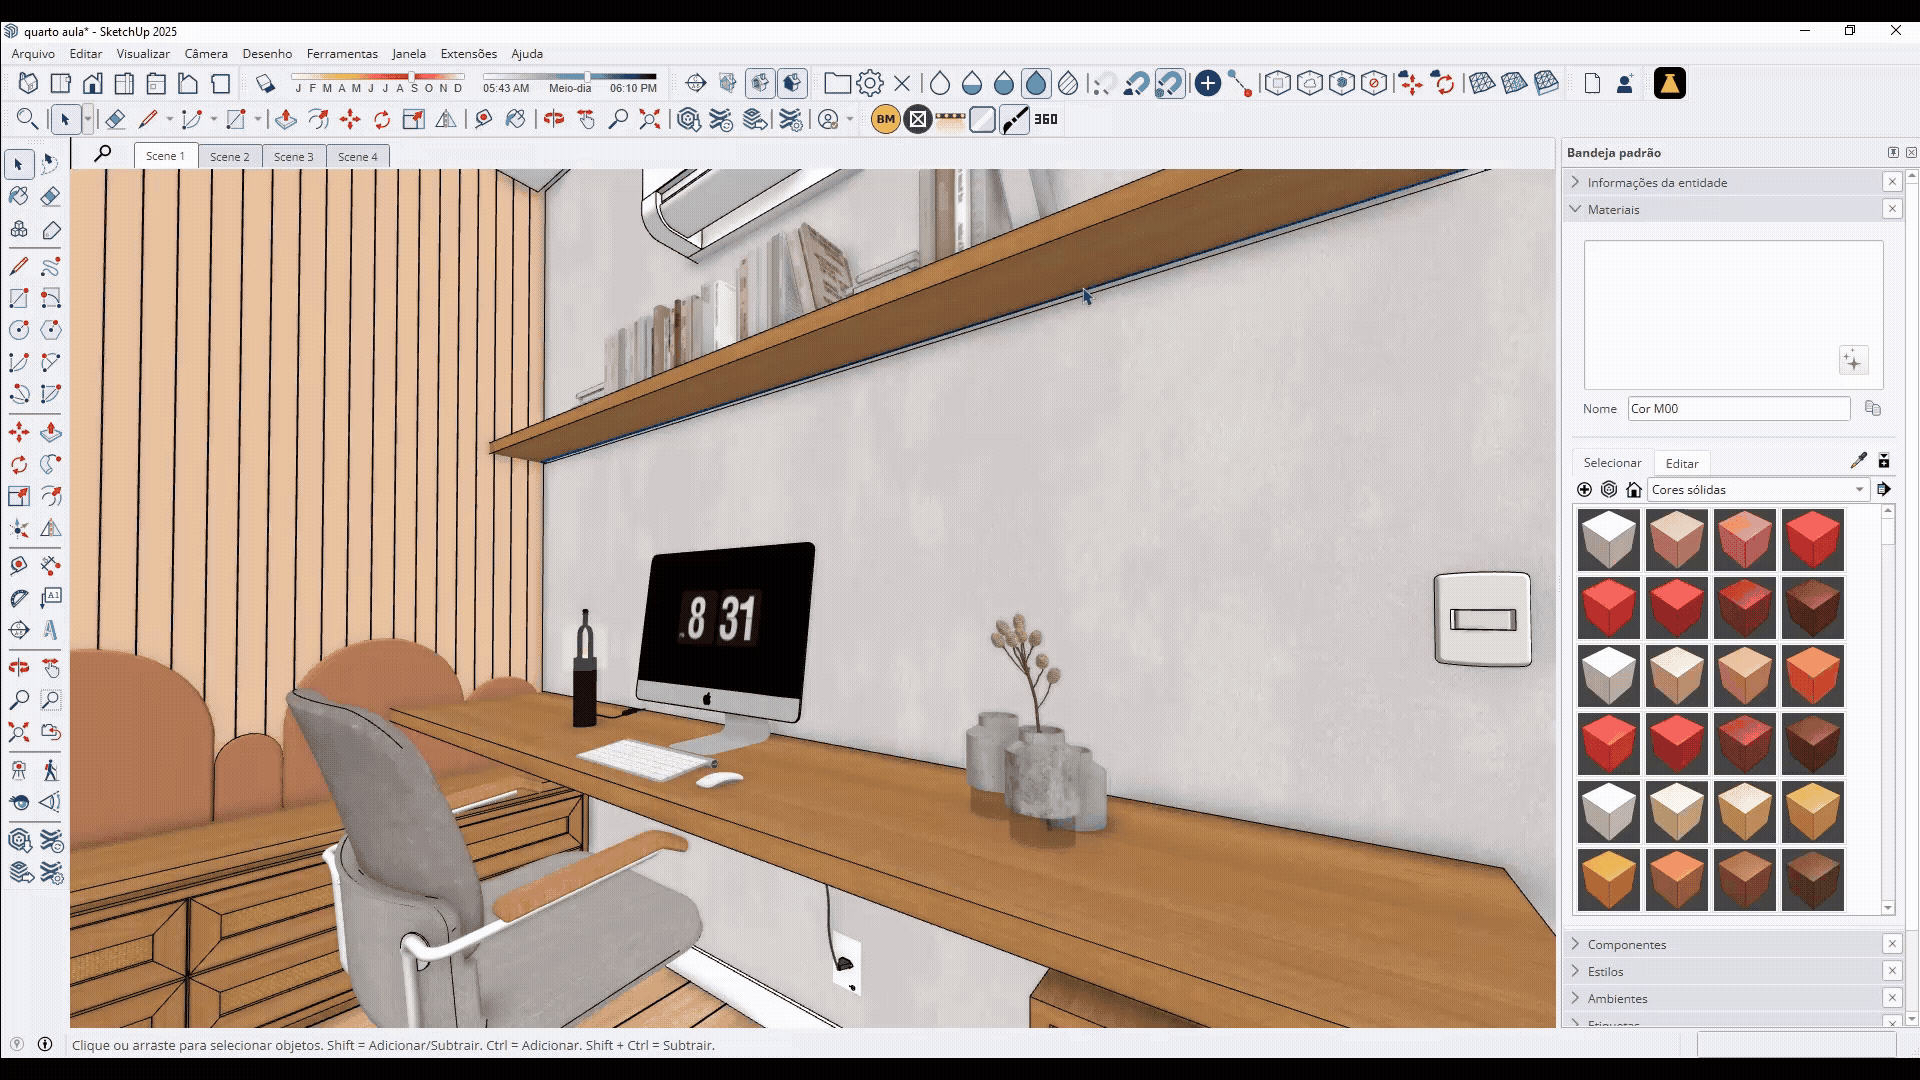Select the Look Around eye tool
Viewport: 1920px width, 1080px height.
[19, 802]
